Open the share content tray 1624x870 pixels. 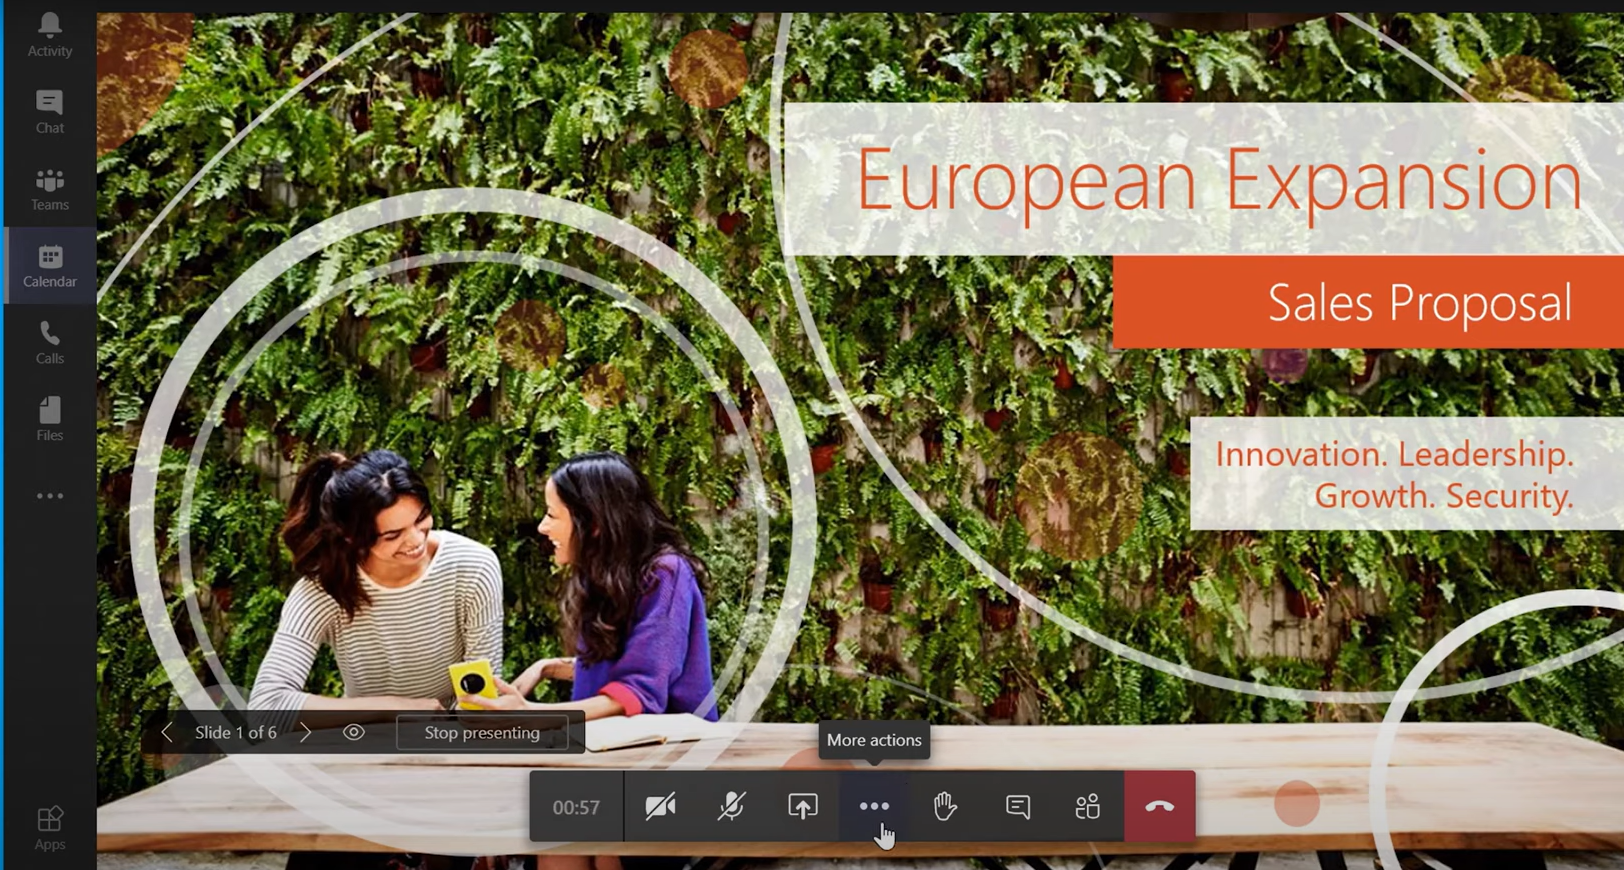(x=802, y=806)
